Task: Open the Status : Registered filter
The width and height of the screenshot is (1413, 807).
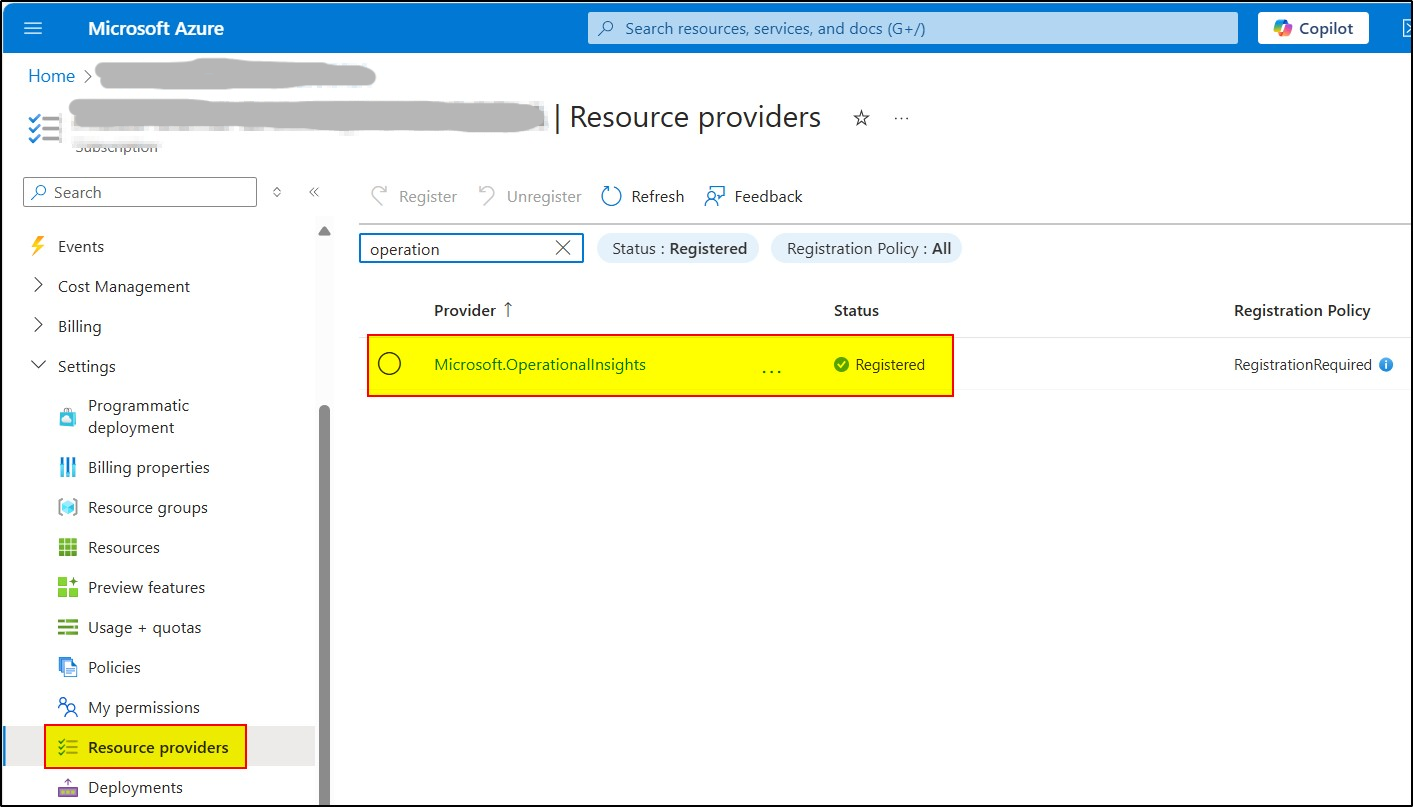Action: (x=678, y=248)
